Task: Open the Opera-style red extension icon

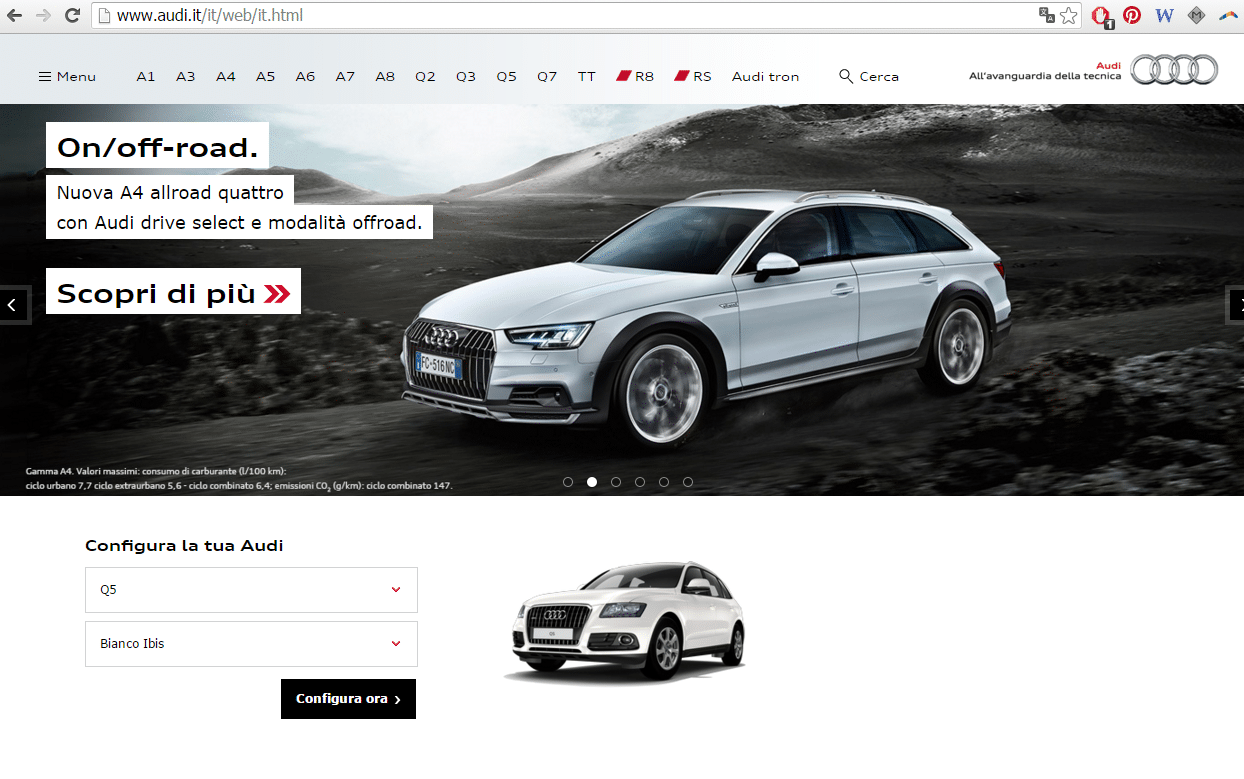Action: click(1101, 16)
